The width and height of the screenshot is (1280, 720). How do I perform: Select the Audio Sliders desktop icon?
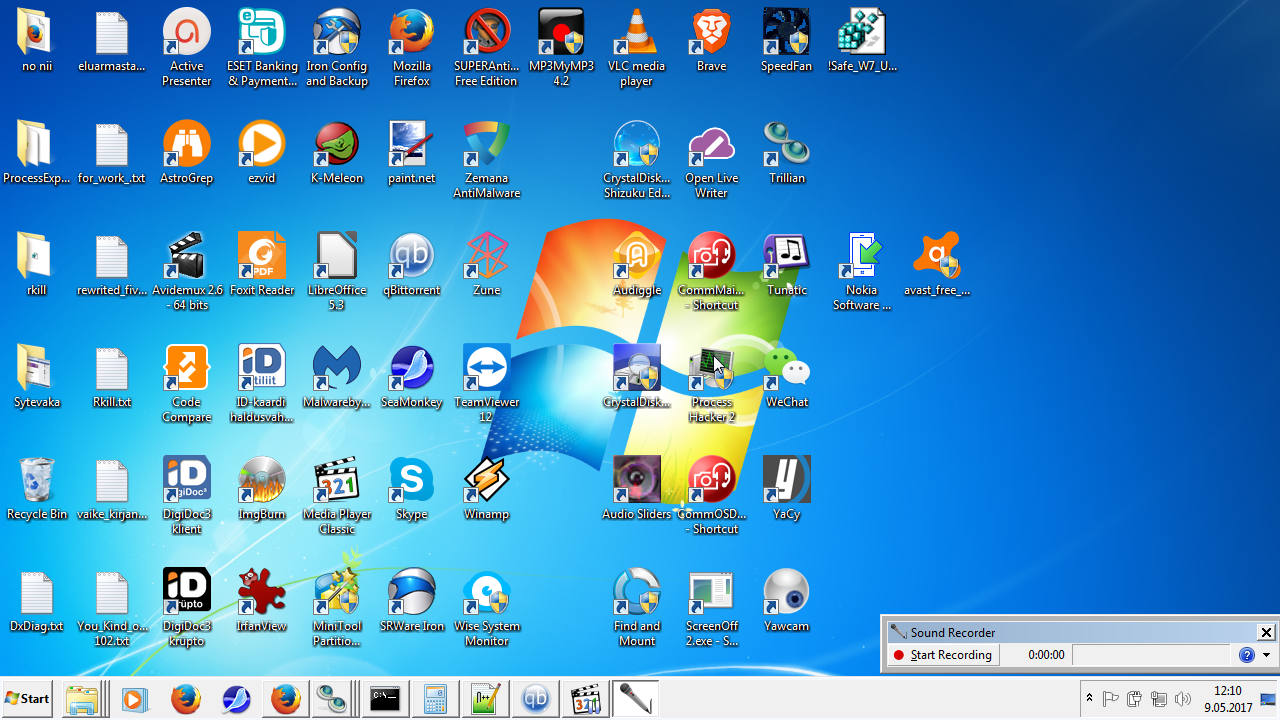click(637, 489)
